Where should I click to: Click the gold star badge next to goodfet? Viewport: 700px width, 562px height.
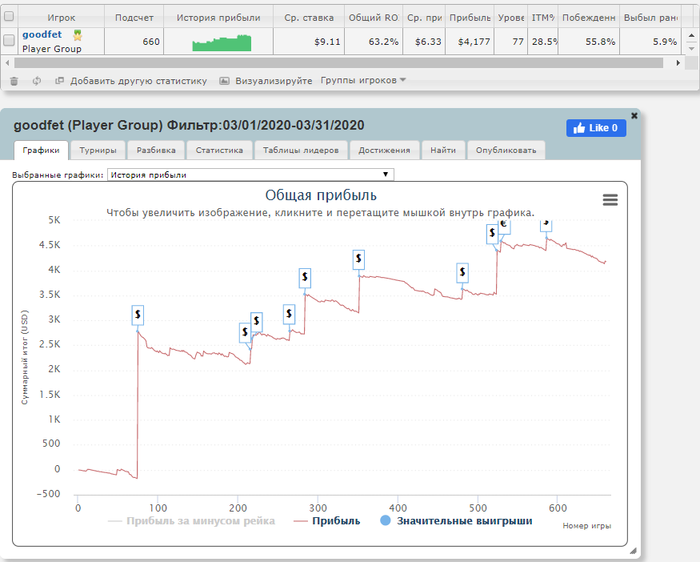pyautogui.click(x=78, y=35)
